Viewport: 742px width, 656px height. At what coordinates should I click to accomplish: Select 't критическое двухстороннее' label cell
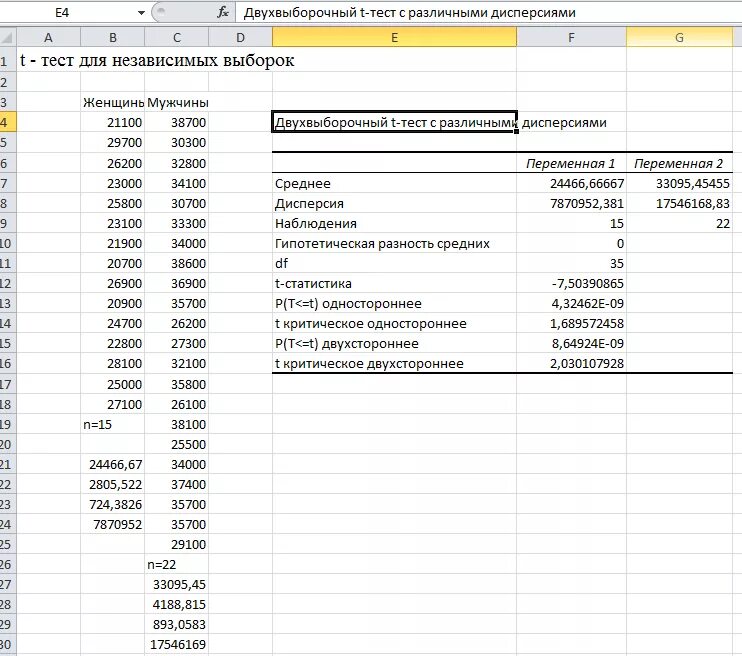[x=394, y=363]
